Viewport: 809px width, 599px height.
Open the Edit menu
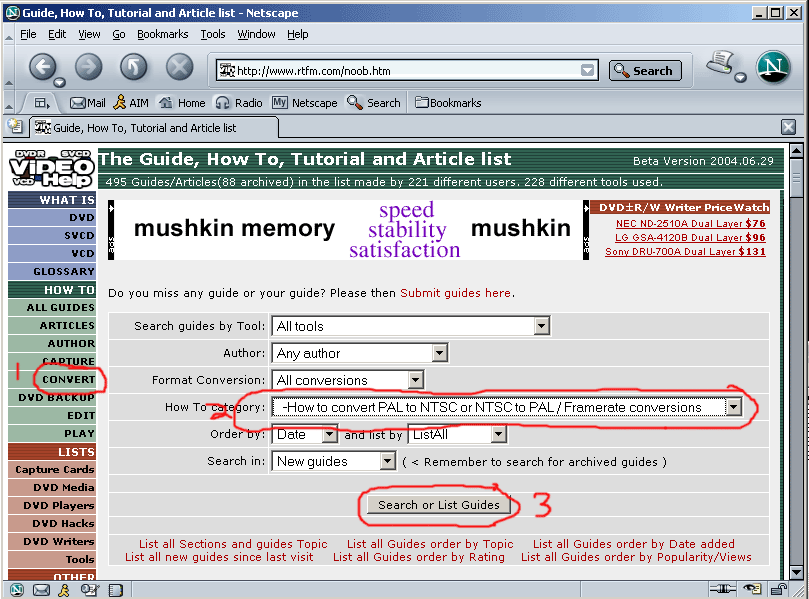(x=57, y=35)
